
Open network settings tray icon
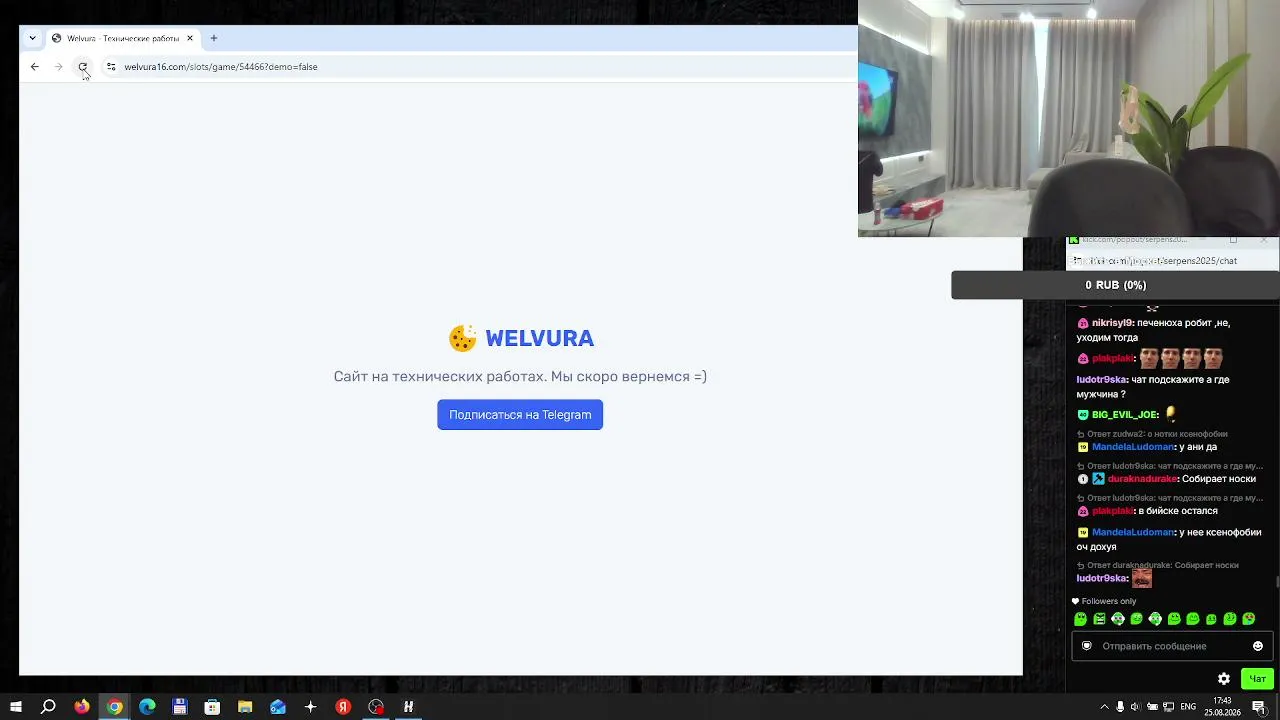[1168, 707]
